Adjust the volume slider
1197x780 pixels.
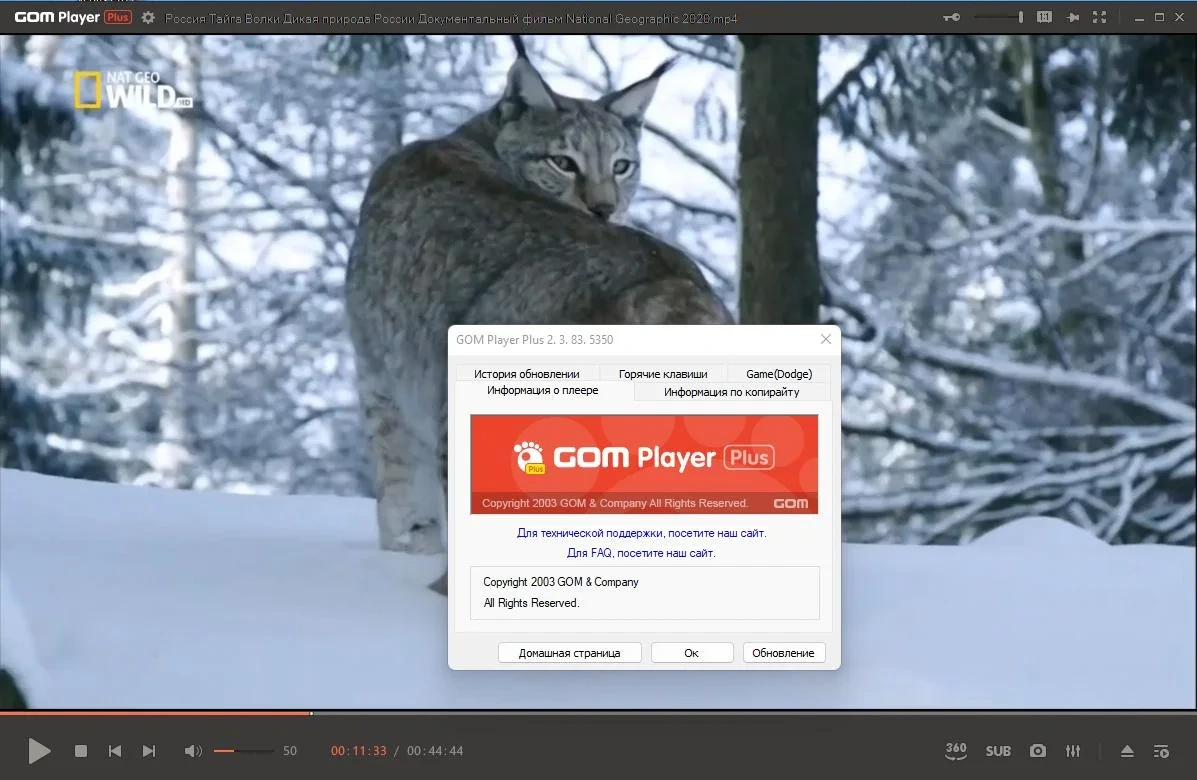tap(243, 751)
